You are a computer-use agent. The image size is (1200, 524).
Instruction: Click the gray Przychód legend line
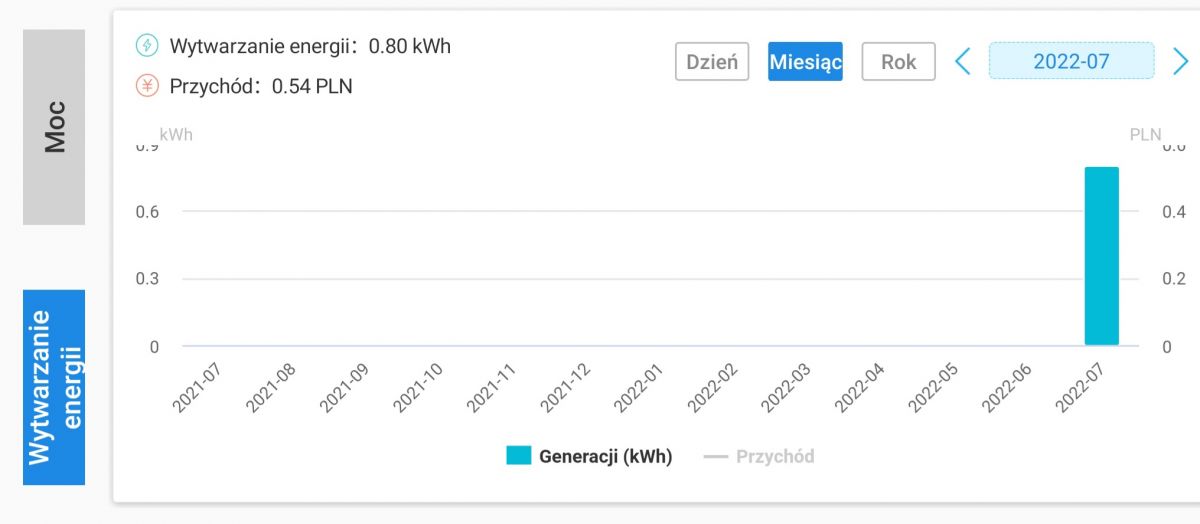click(x=716, y=456)
